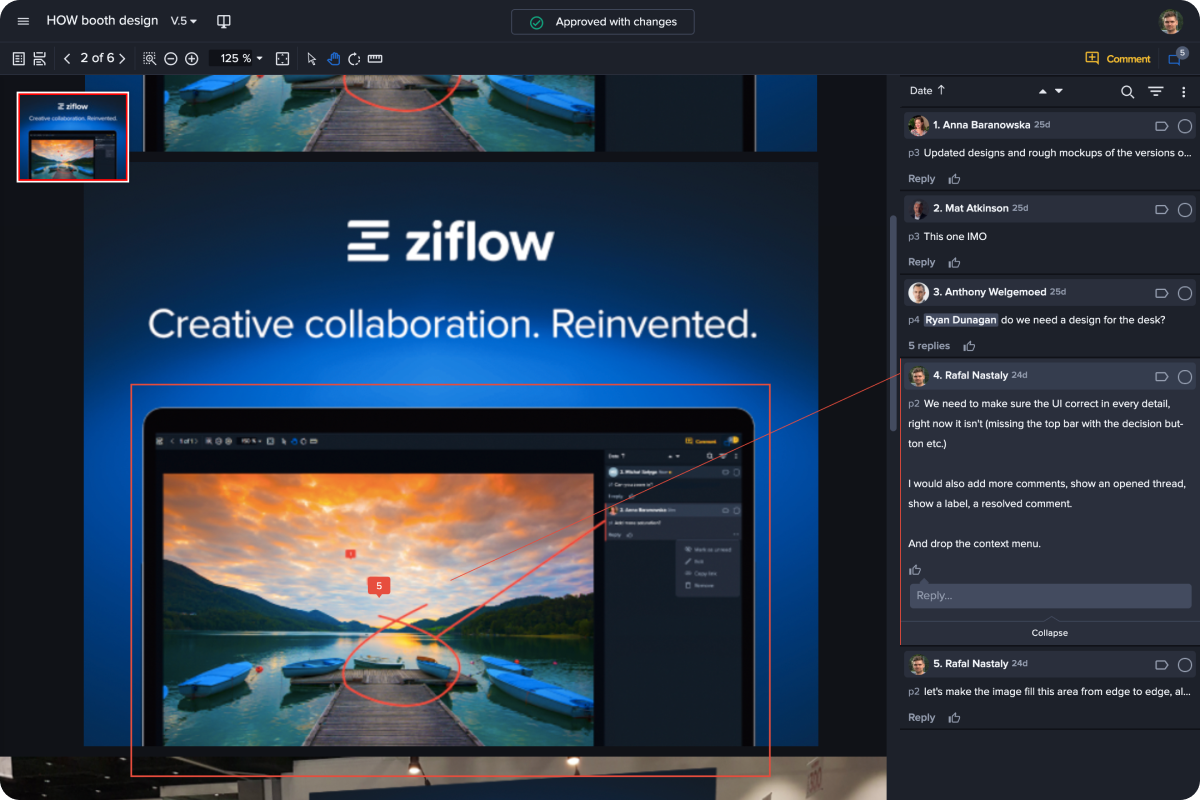Viewport: 1200px width, 800px height.
Task: Open the hamburger menu
Action: pos(22,20)
